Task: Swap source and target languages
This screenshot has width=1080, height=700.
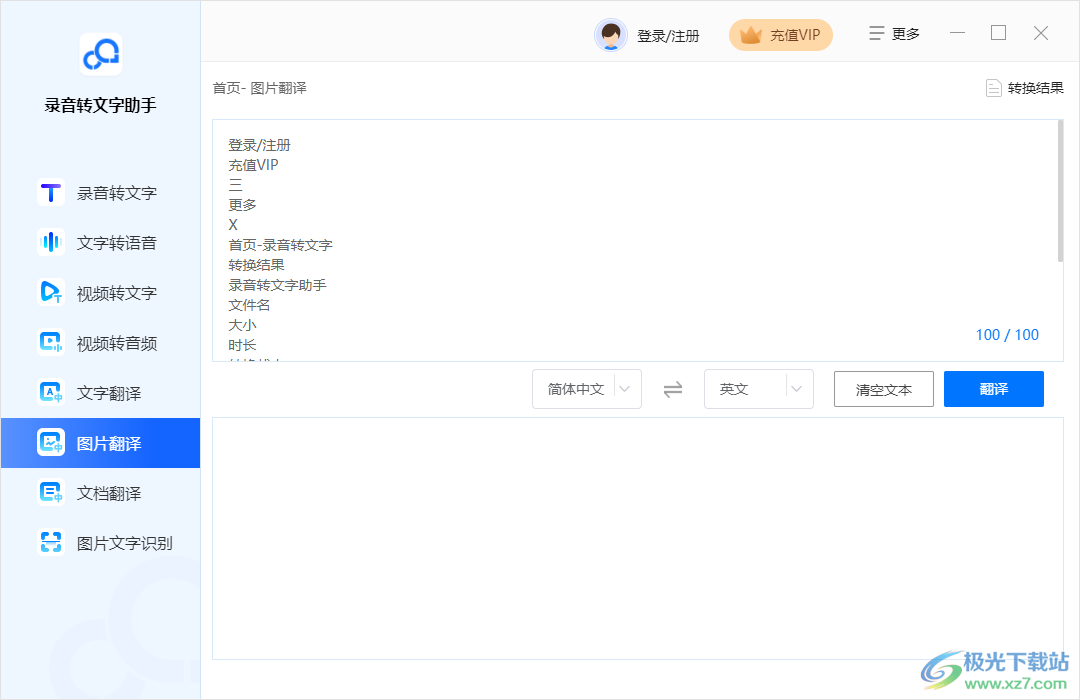Action: 673,389
